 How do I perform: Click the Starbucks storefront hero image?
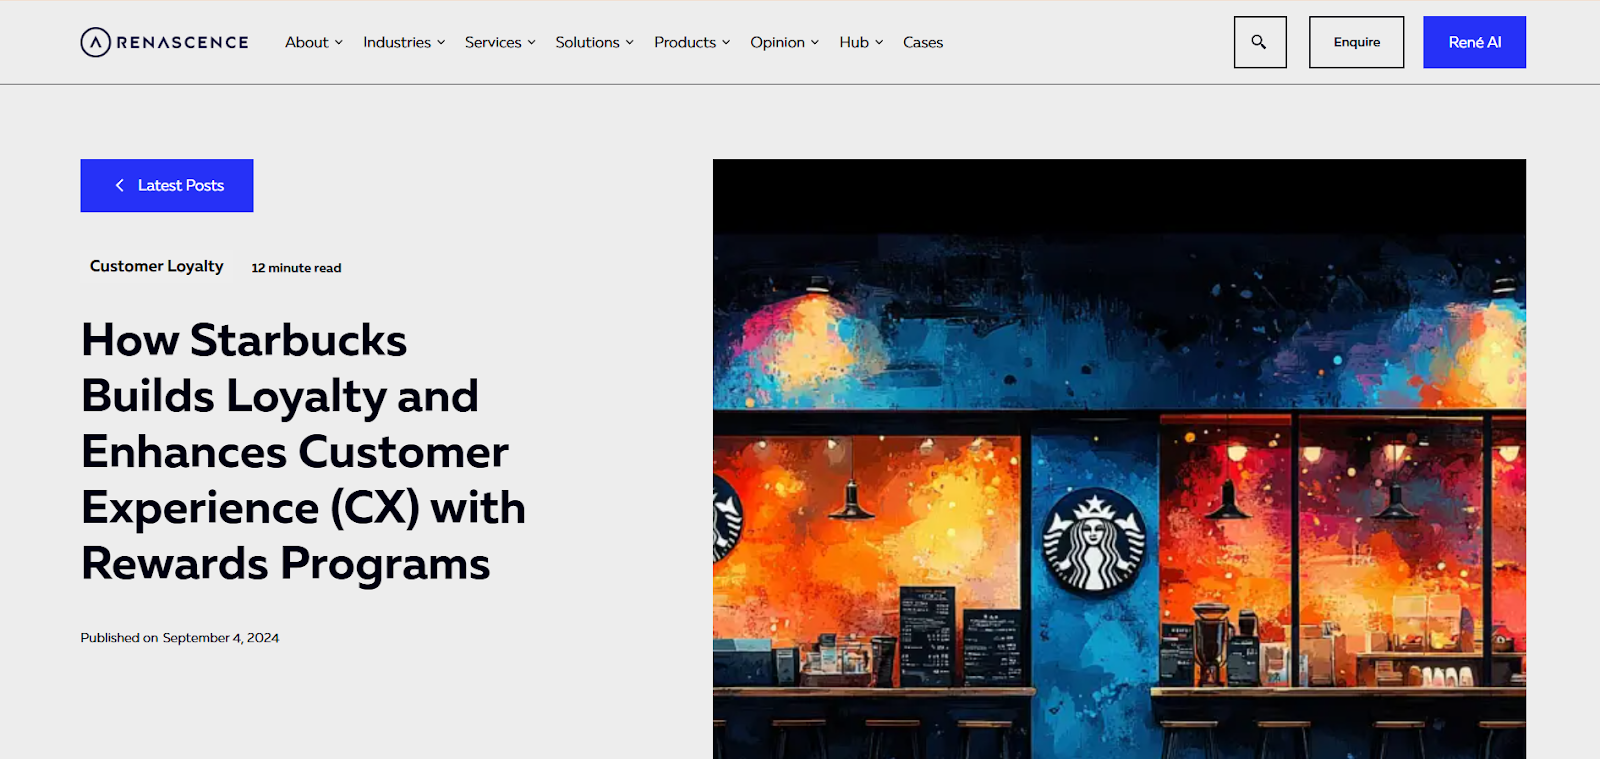click(1119, 459)
